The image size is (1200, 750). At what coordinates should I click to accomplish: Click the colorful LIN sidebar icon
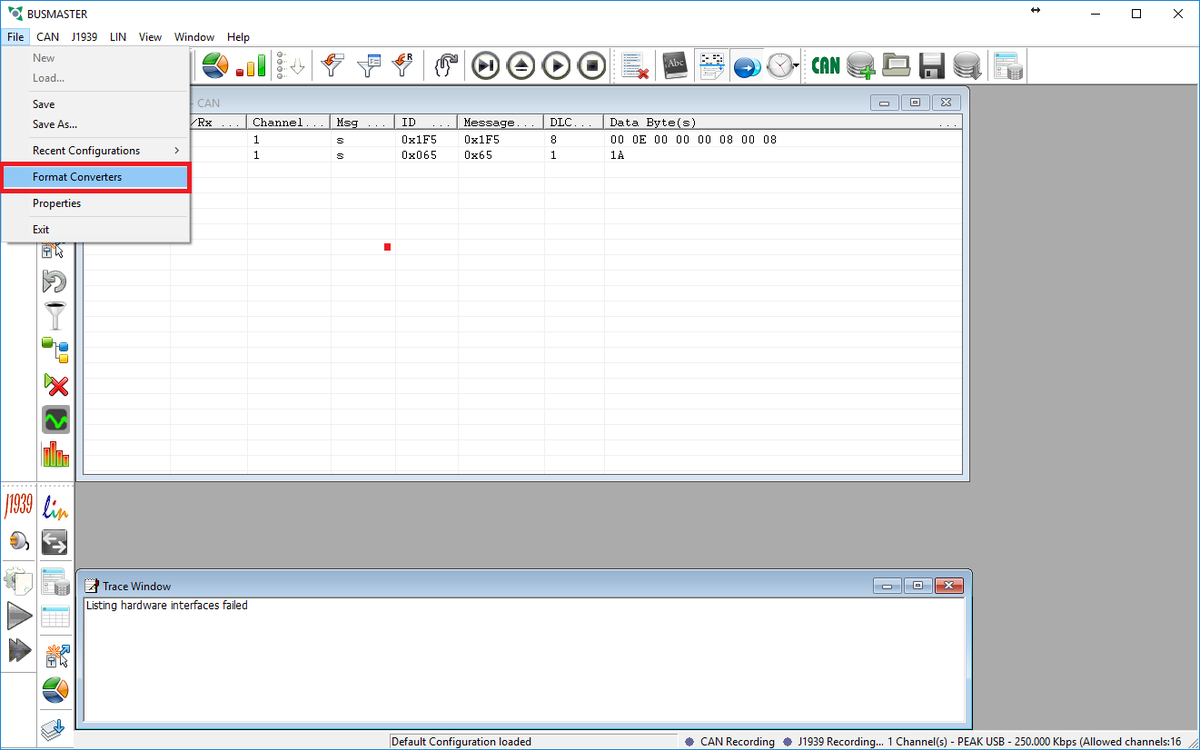click(55, 507)
